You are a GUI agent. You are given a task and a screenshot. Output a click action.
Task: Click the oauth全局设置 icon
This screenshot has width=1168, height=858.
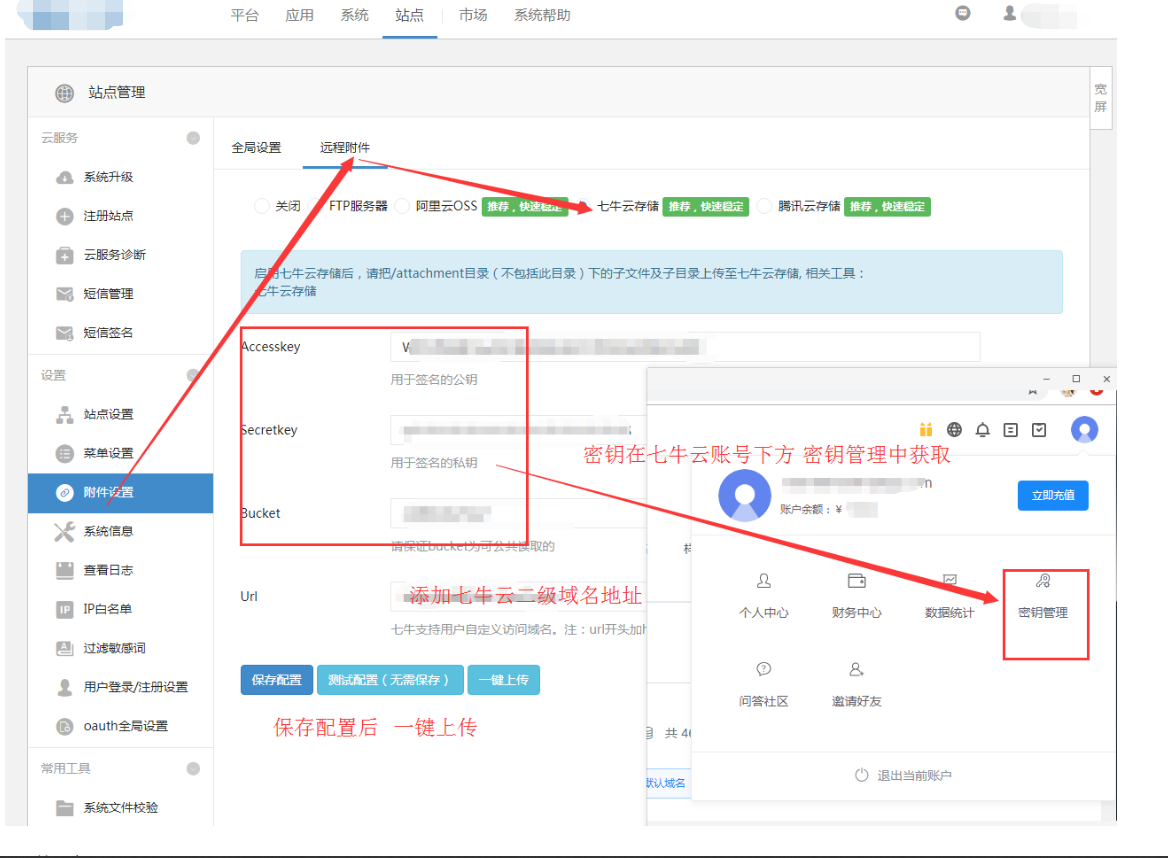(65, 726)
